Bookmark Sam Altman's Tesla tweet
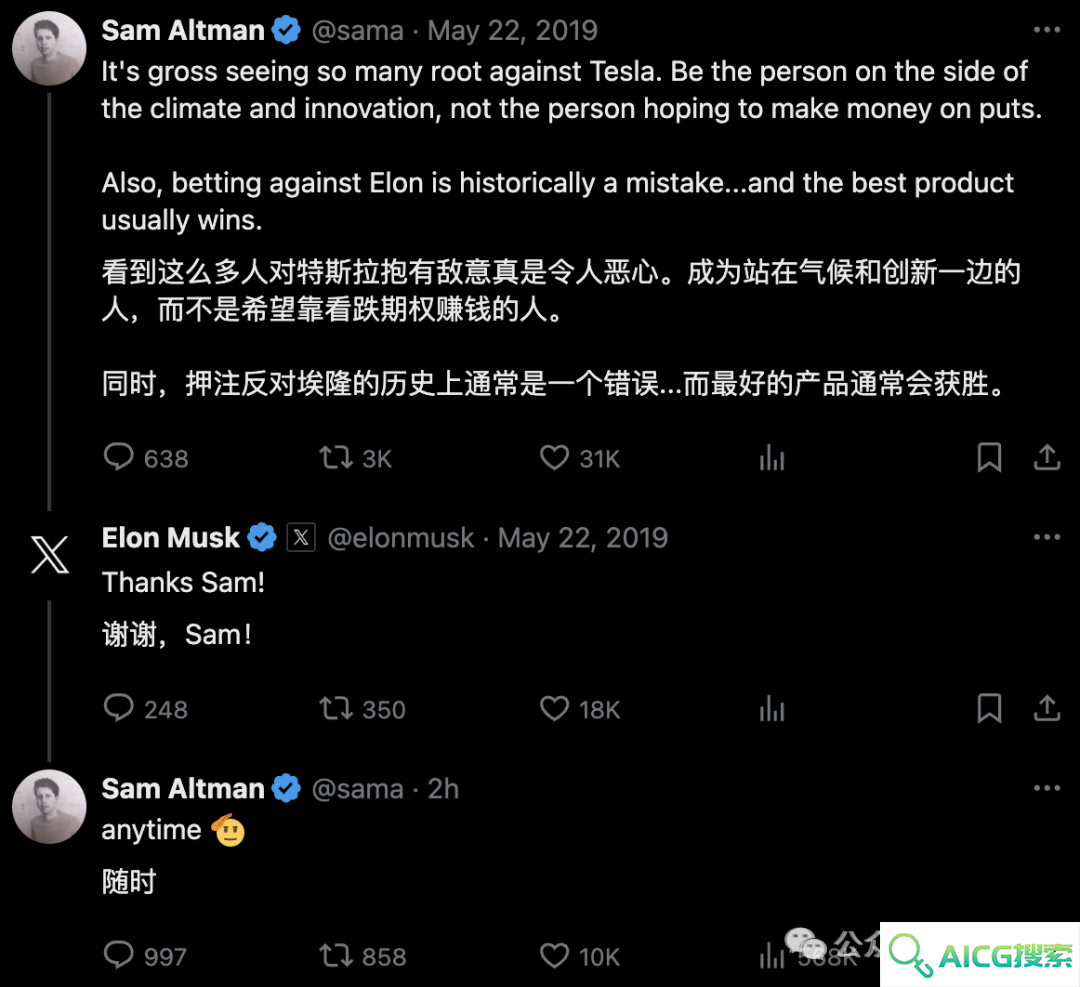Viewport: 1080px width, 987px height. coord(990,457)
